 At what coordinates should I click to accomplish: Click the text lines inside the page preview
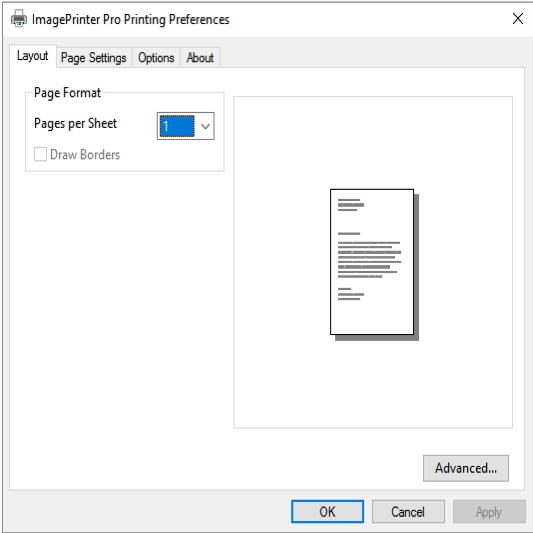point(369,250)
